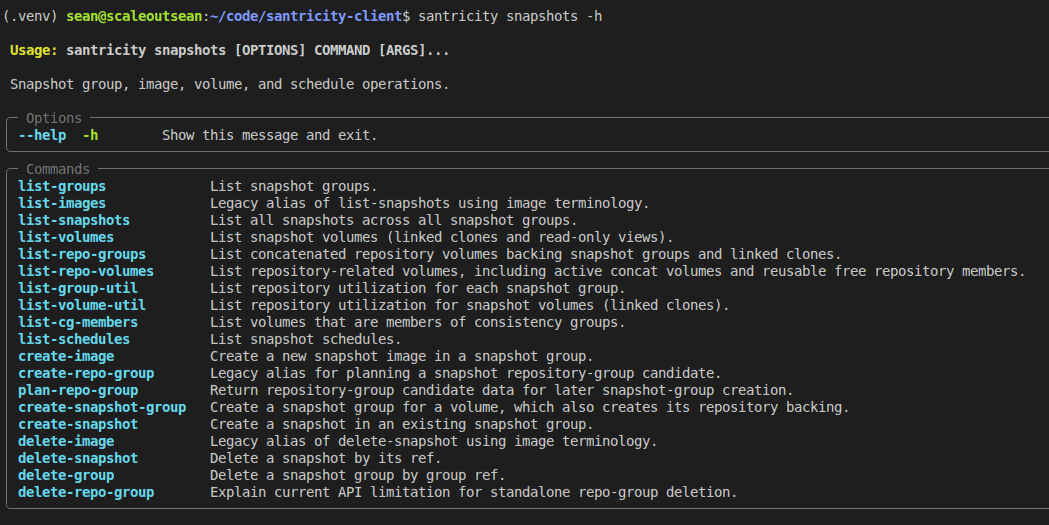Image resolution: width=1049 pixels, height=525 pixels.
Task: Click the typed 'santricity snapshots -h' command
Action: point(510,16)
